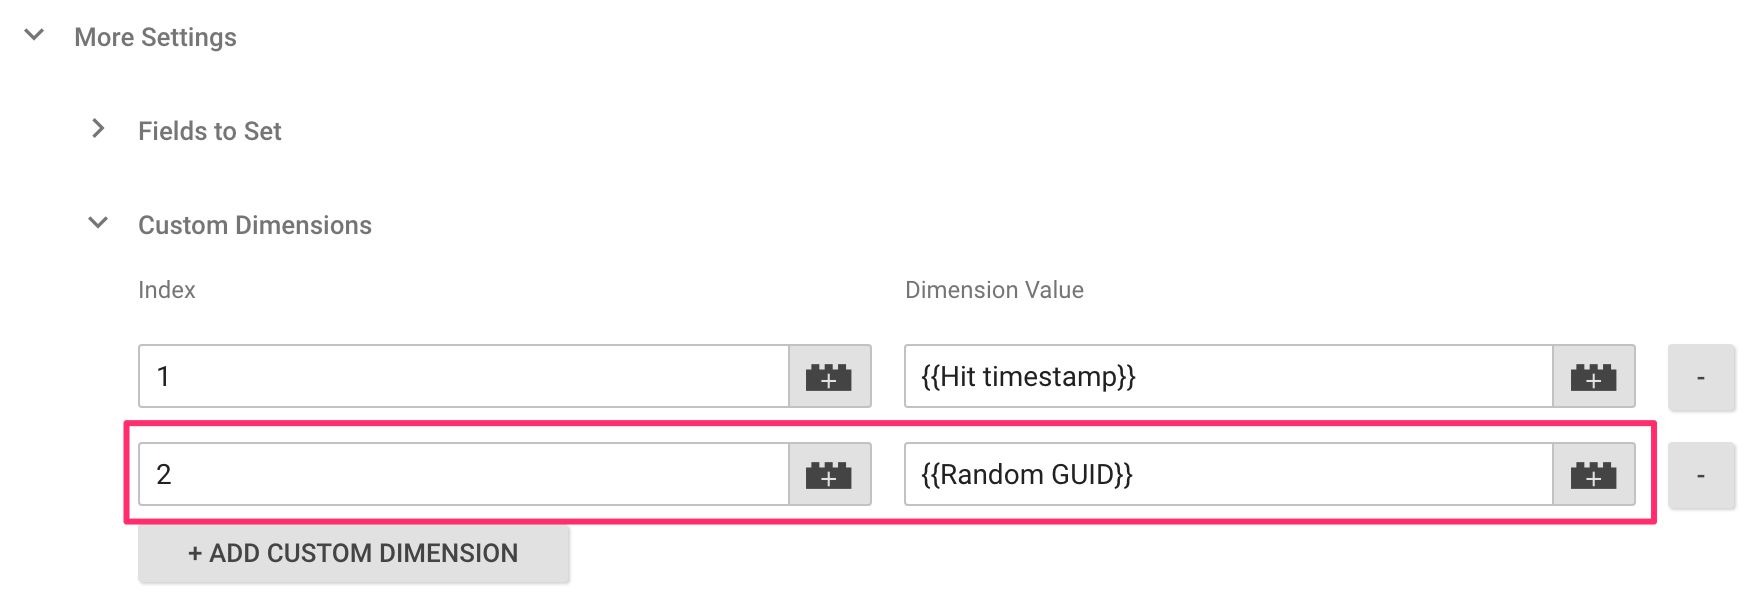Screen dimensions: 1746x604
Task: Click the More Settings heading text
Action: pos(155,37)
